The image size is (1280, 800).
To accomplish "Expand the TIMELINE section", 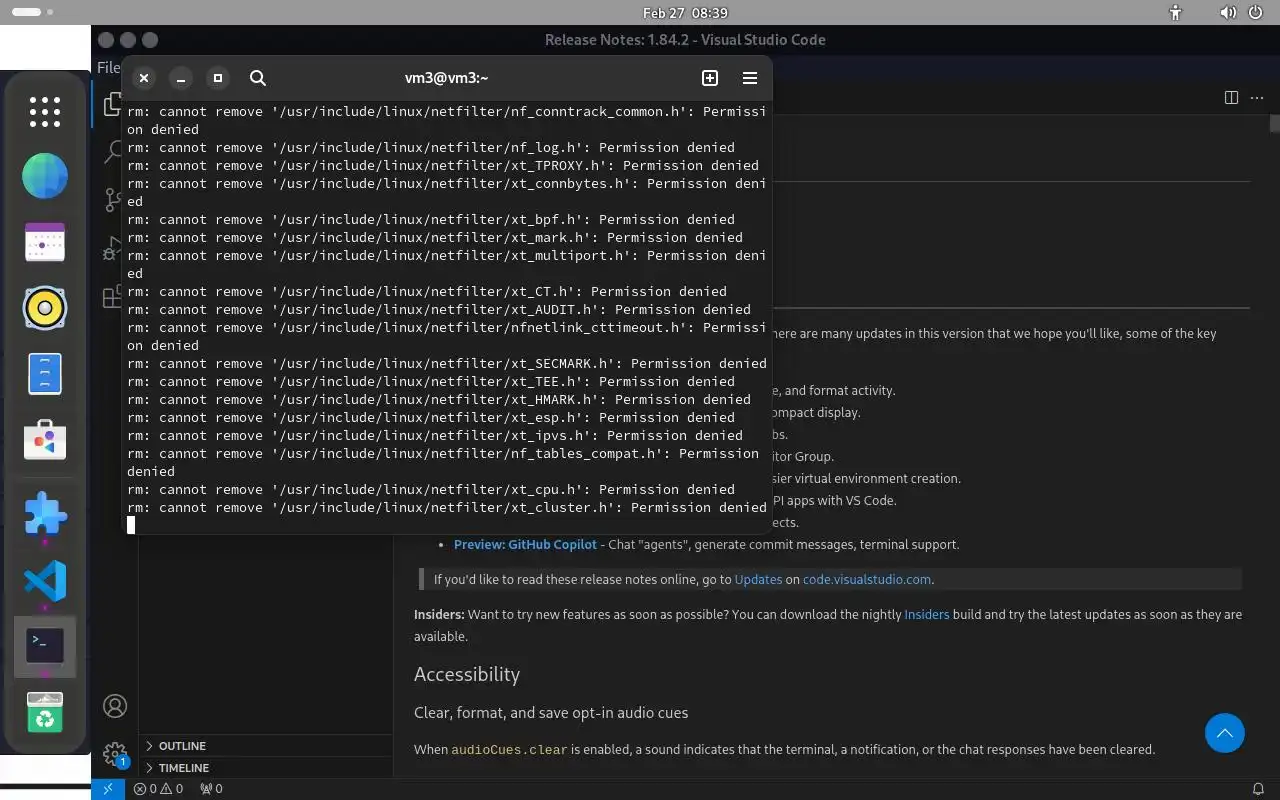I will pos(182,768).
